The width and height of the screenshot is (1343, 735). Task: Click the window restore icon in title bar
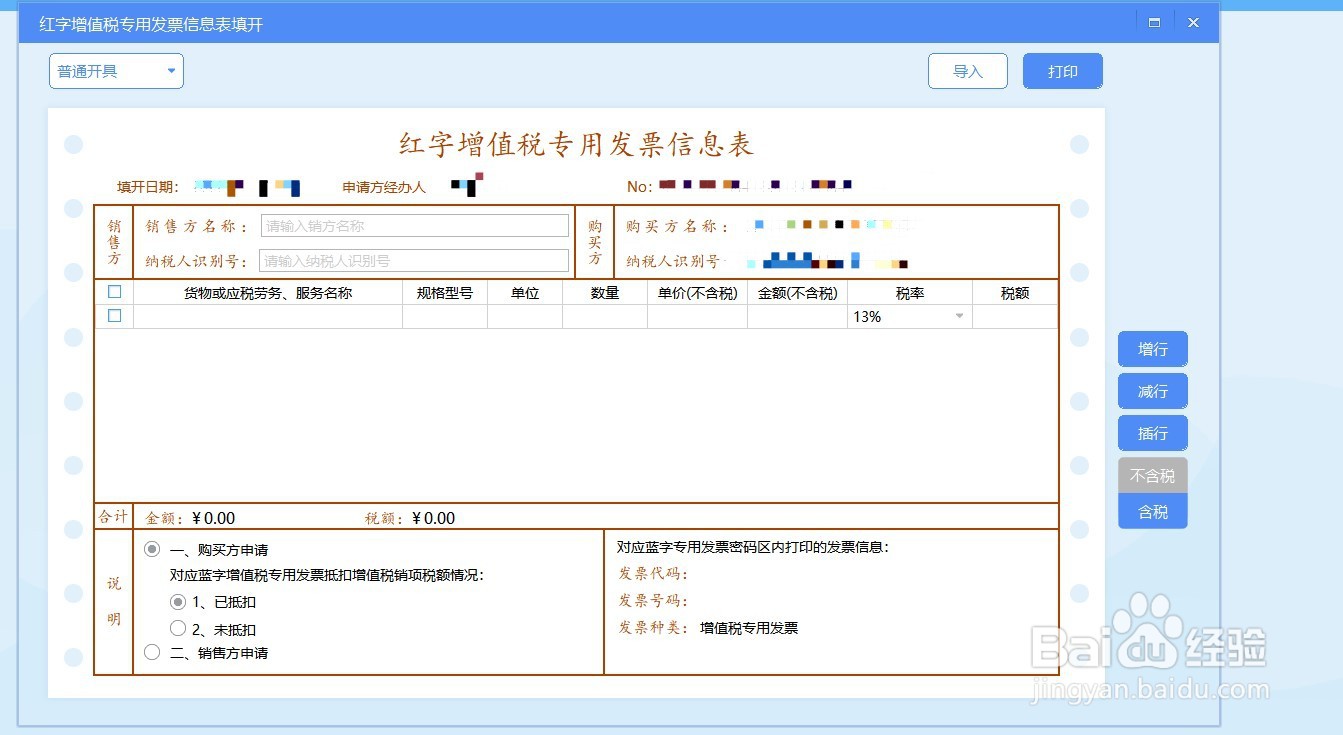click(x=1153, y=21)
